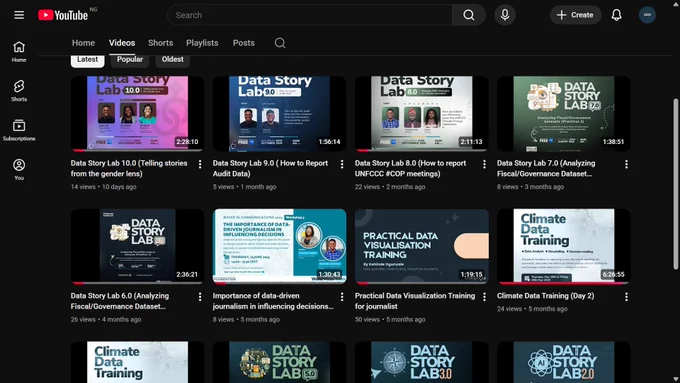Open Subscriptions in the sidebar
Screen dimensions: 680x383
[19, 131]
